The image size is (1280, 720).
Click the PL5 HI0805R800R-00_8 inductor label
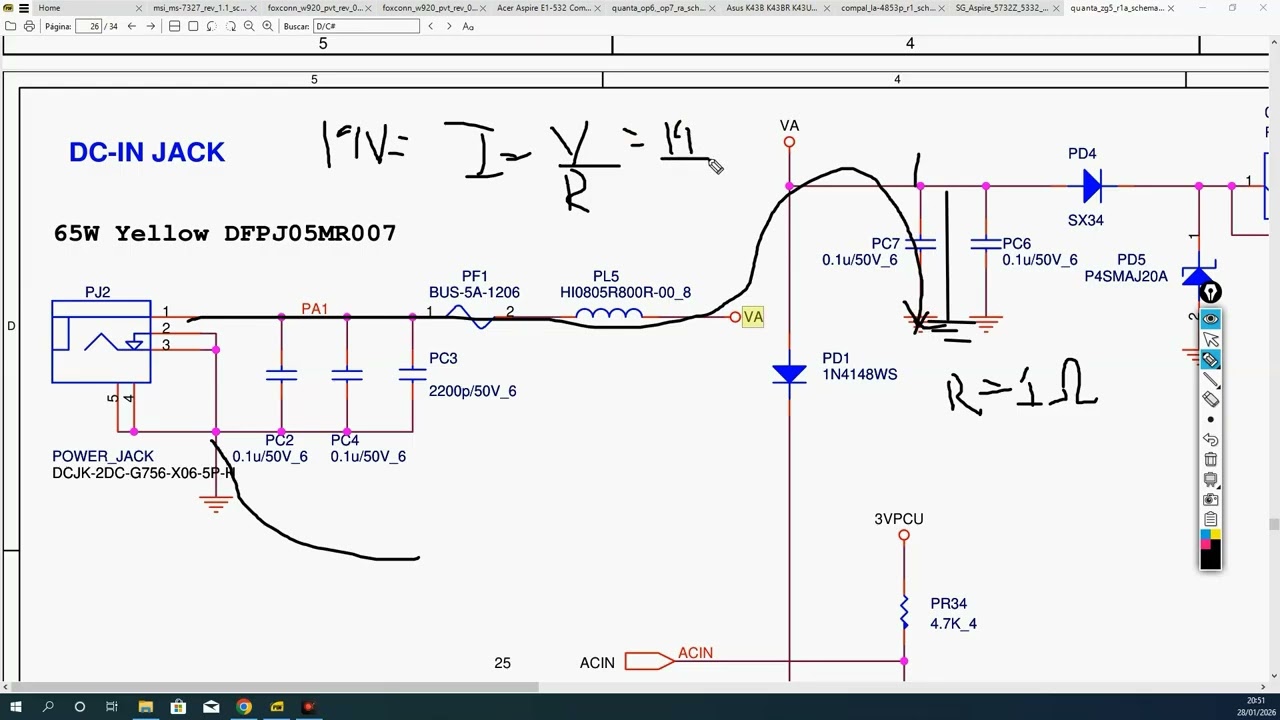(625, 284)
